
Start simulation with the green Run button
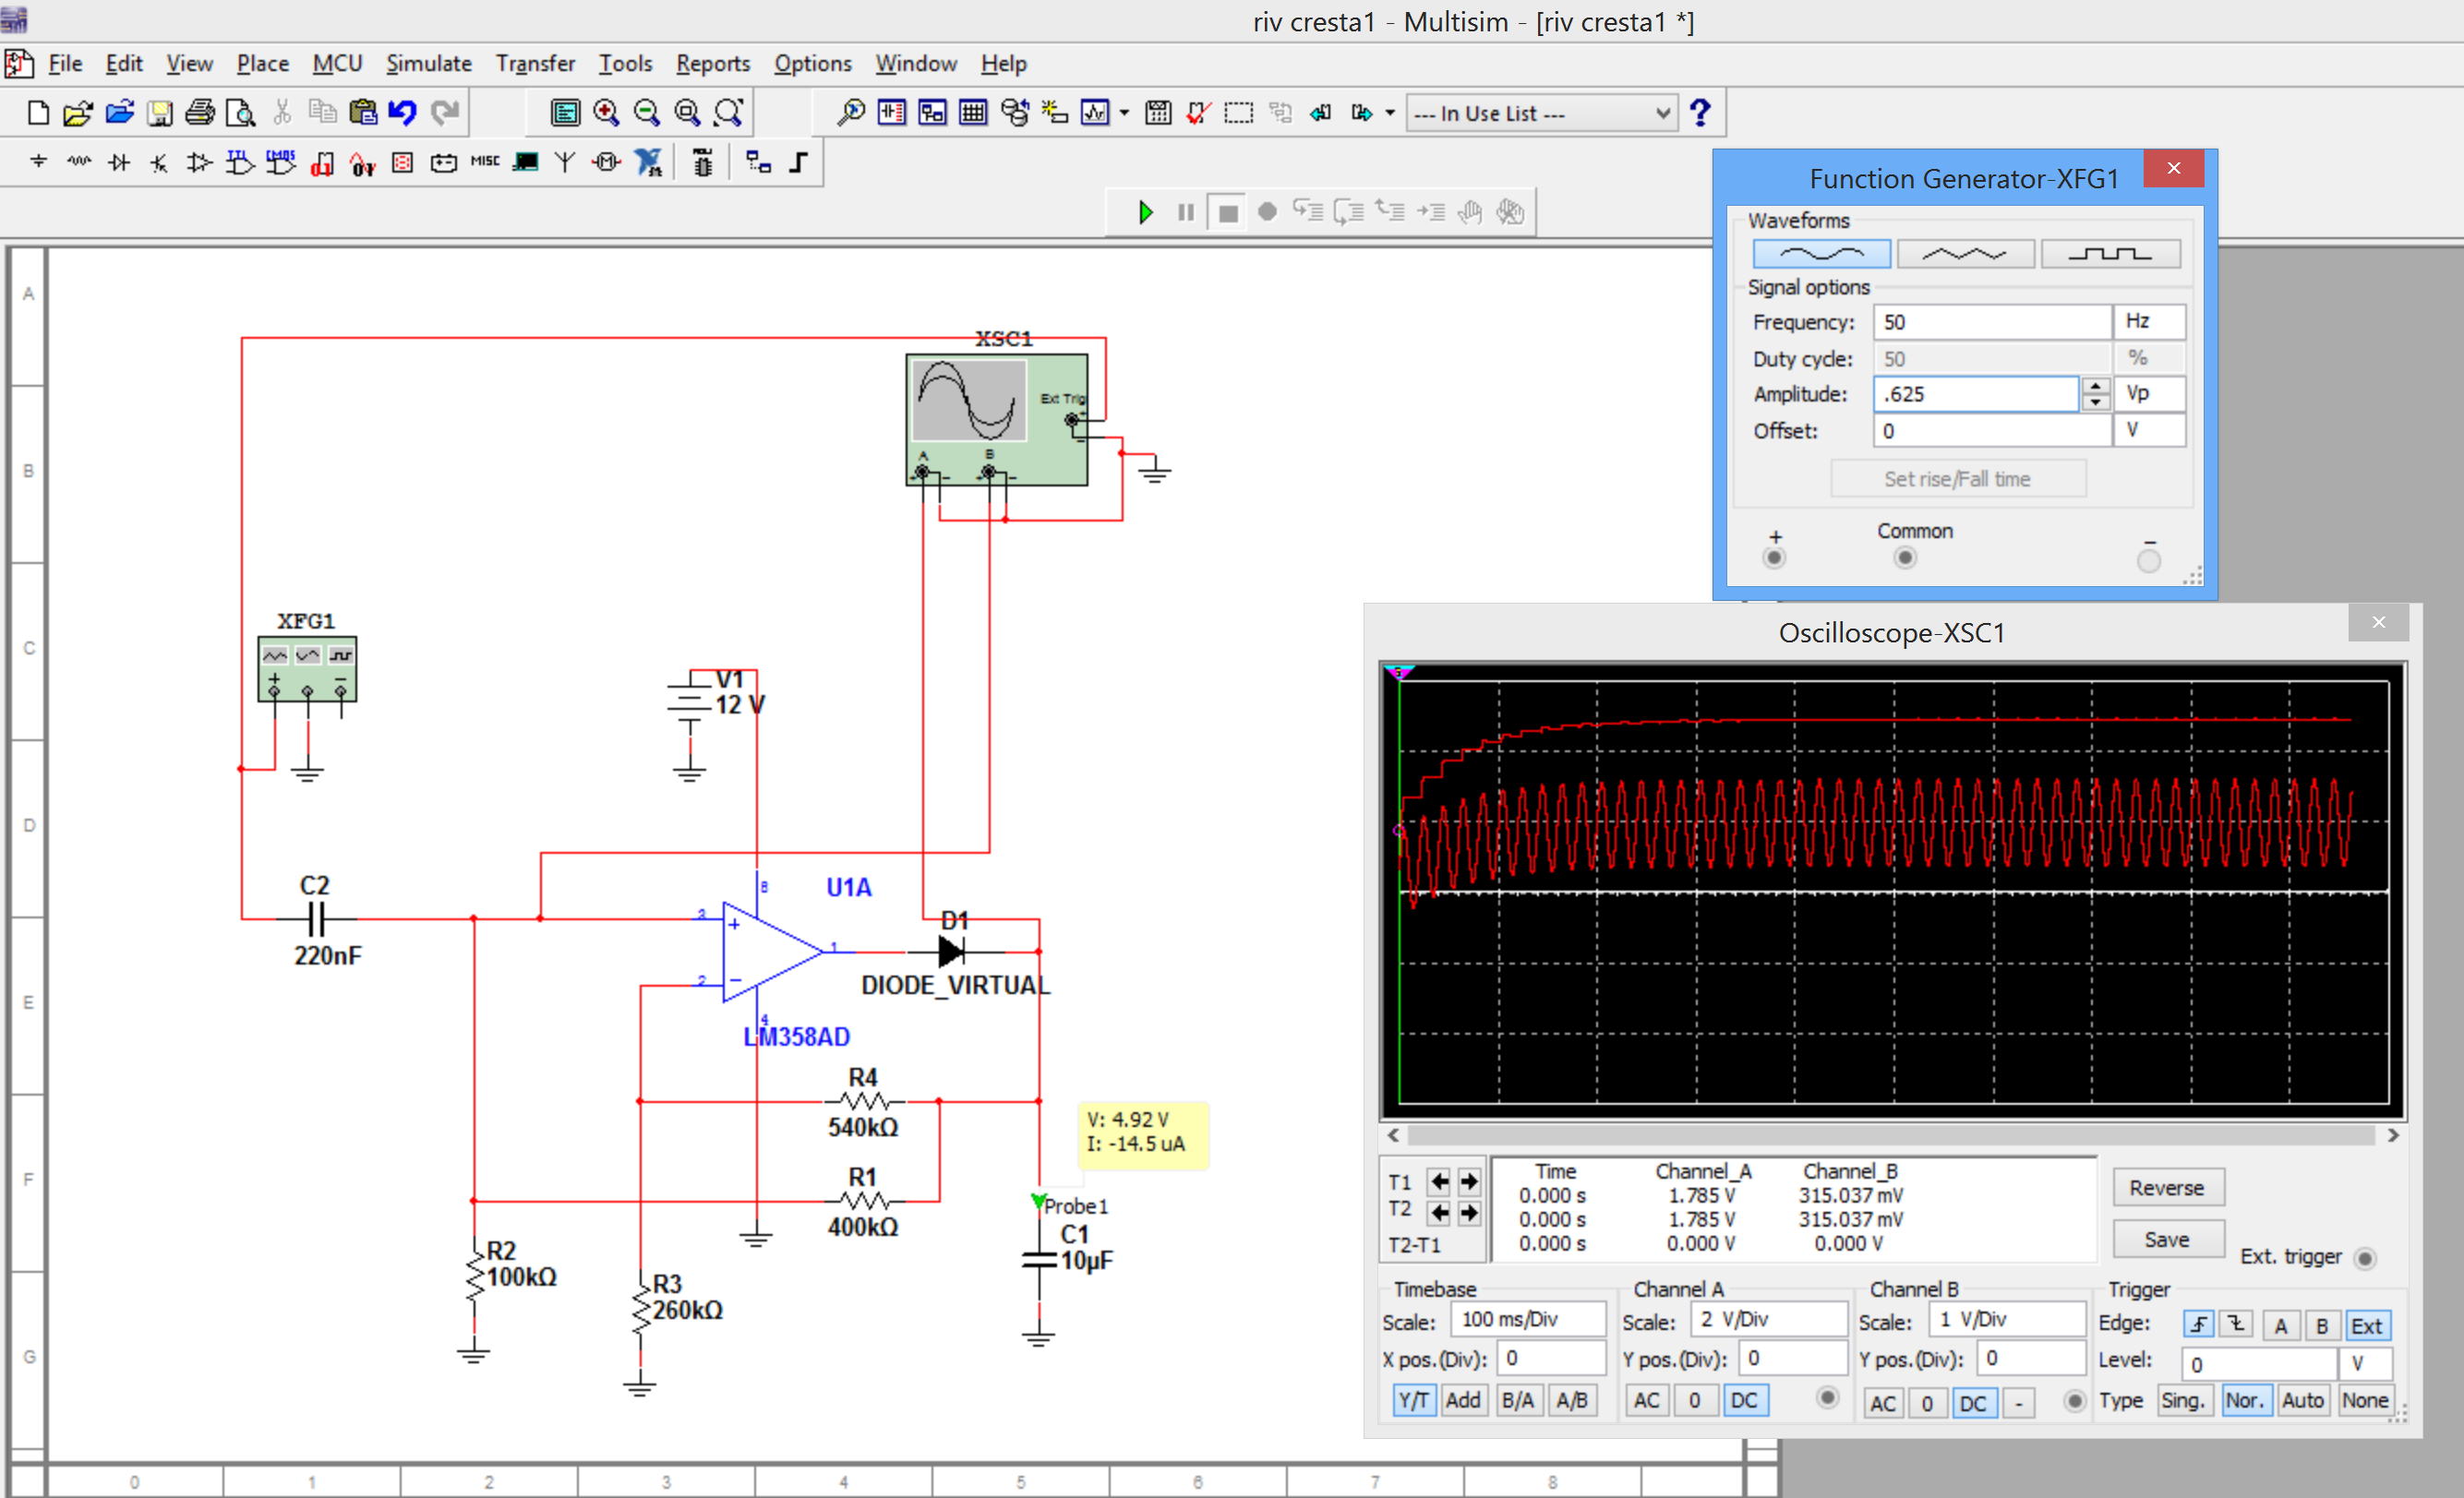[x=1146, y=212]
